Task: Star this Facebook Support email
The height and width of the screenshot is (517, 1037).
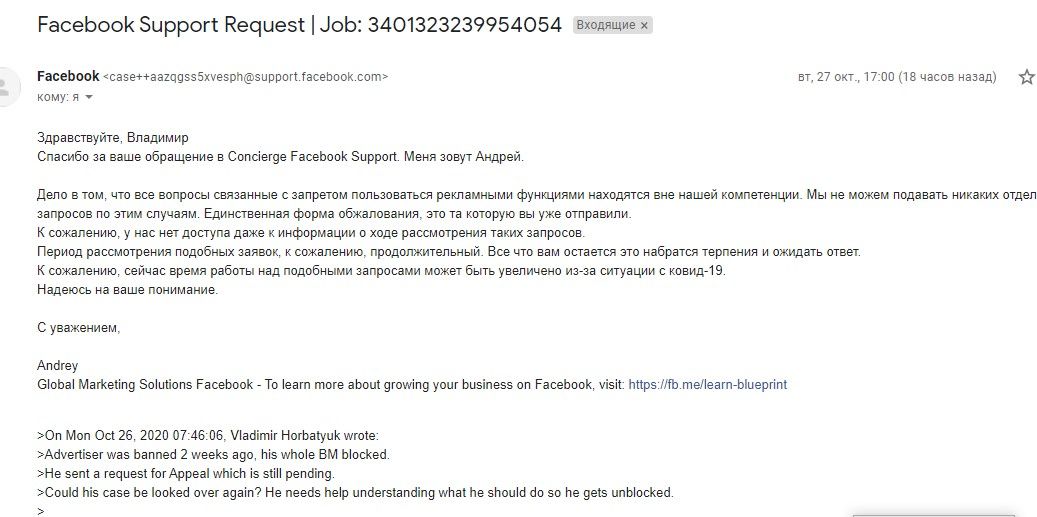Action: pos(1026,77)
